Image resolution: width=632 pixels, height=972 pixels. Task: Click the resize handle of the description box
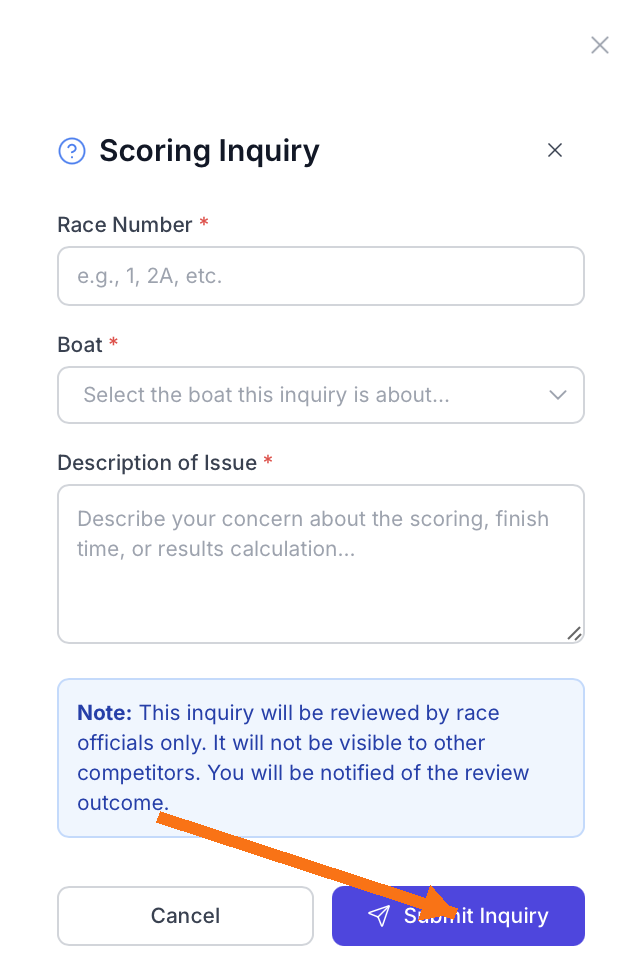tap(575, 632)
